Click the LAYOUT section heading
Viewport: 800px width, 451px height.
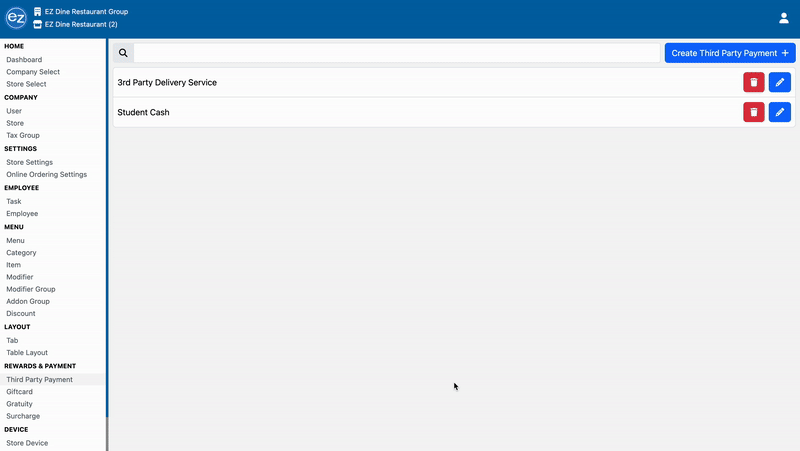coord(17,327)
